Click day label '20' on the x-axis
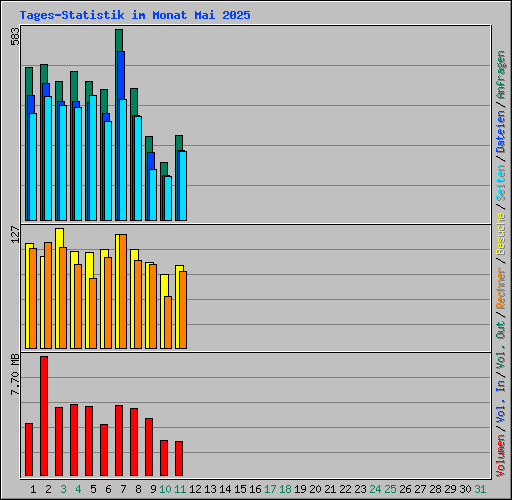Image resolution: width=512 pixels, height=500 pixels. 315,489
